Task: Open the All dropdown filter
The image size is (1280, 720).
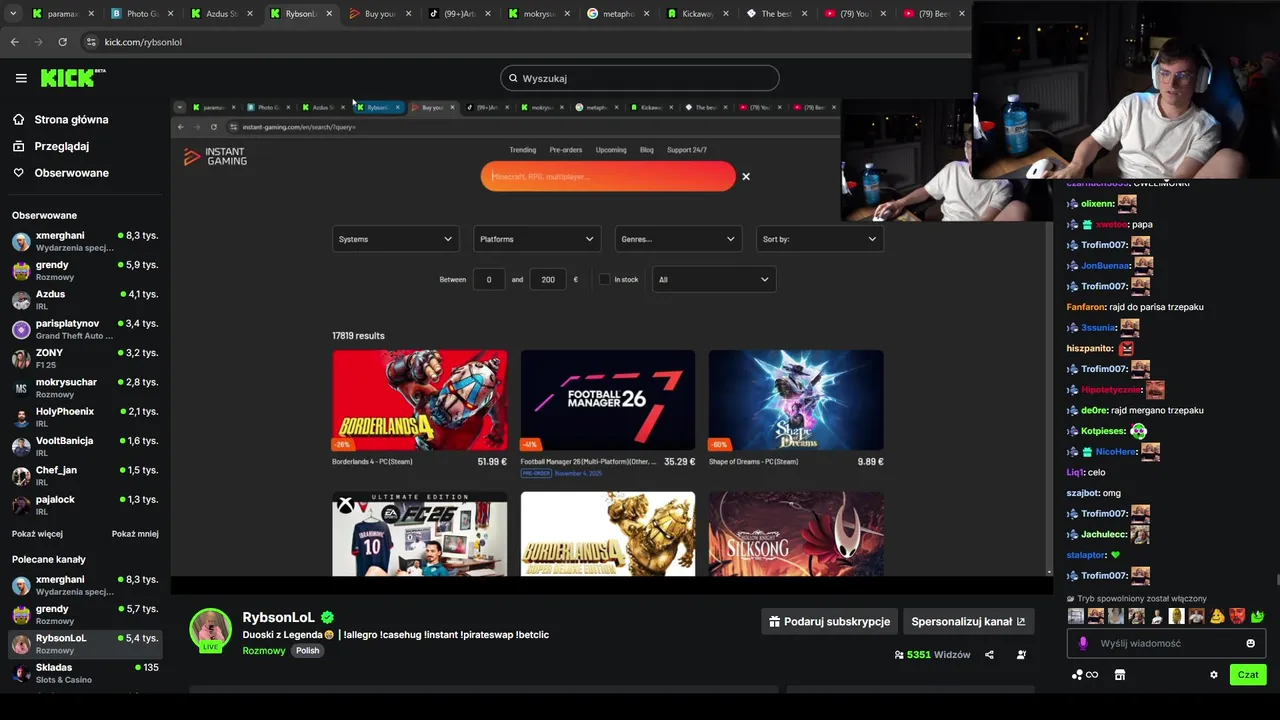Action: click(x=713, y=280)
